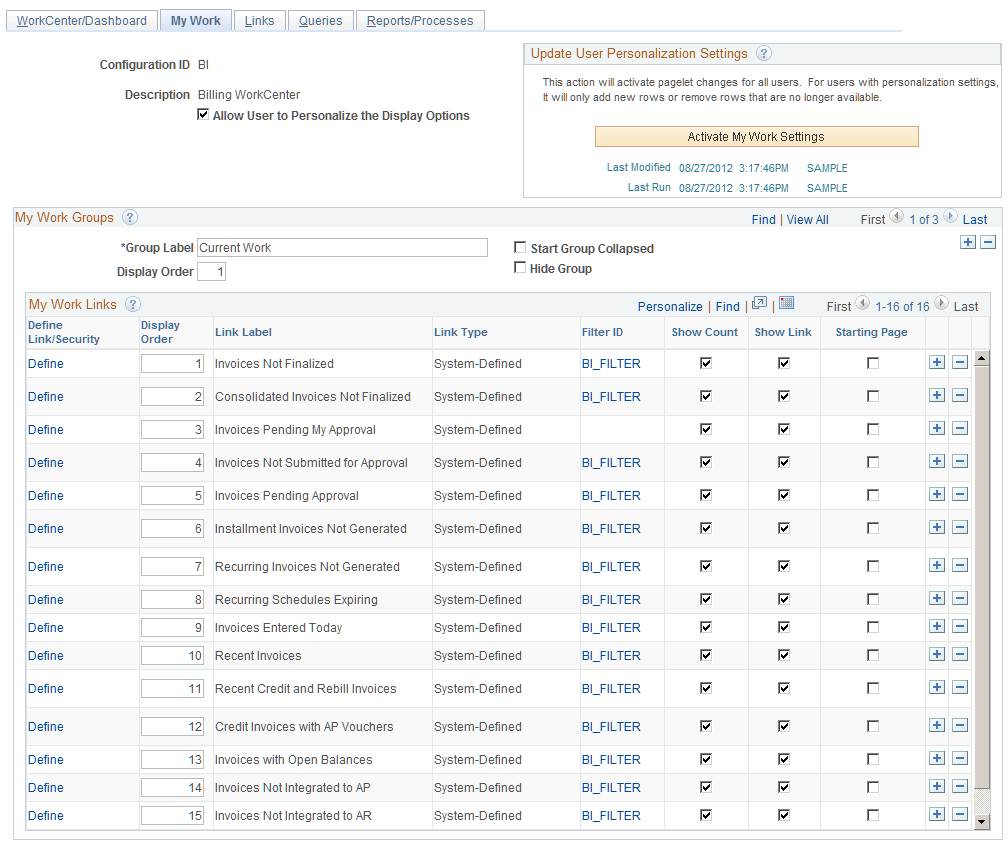The width and height of the screenshot is (1008, 846).
Task: Click the Invoices with Open Balances label
Action: pos(293,760)
